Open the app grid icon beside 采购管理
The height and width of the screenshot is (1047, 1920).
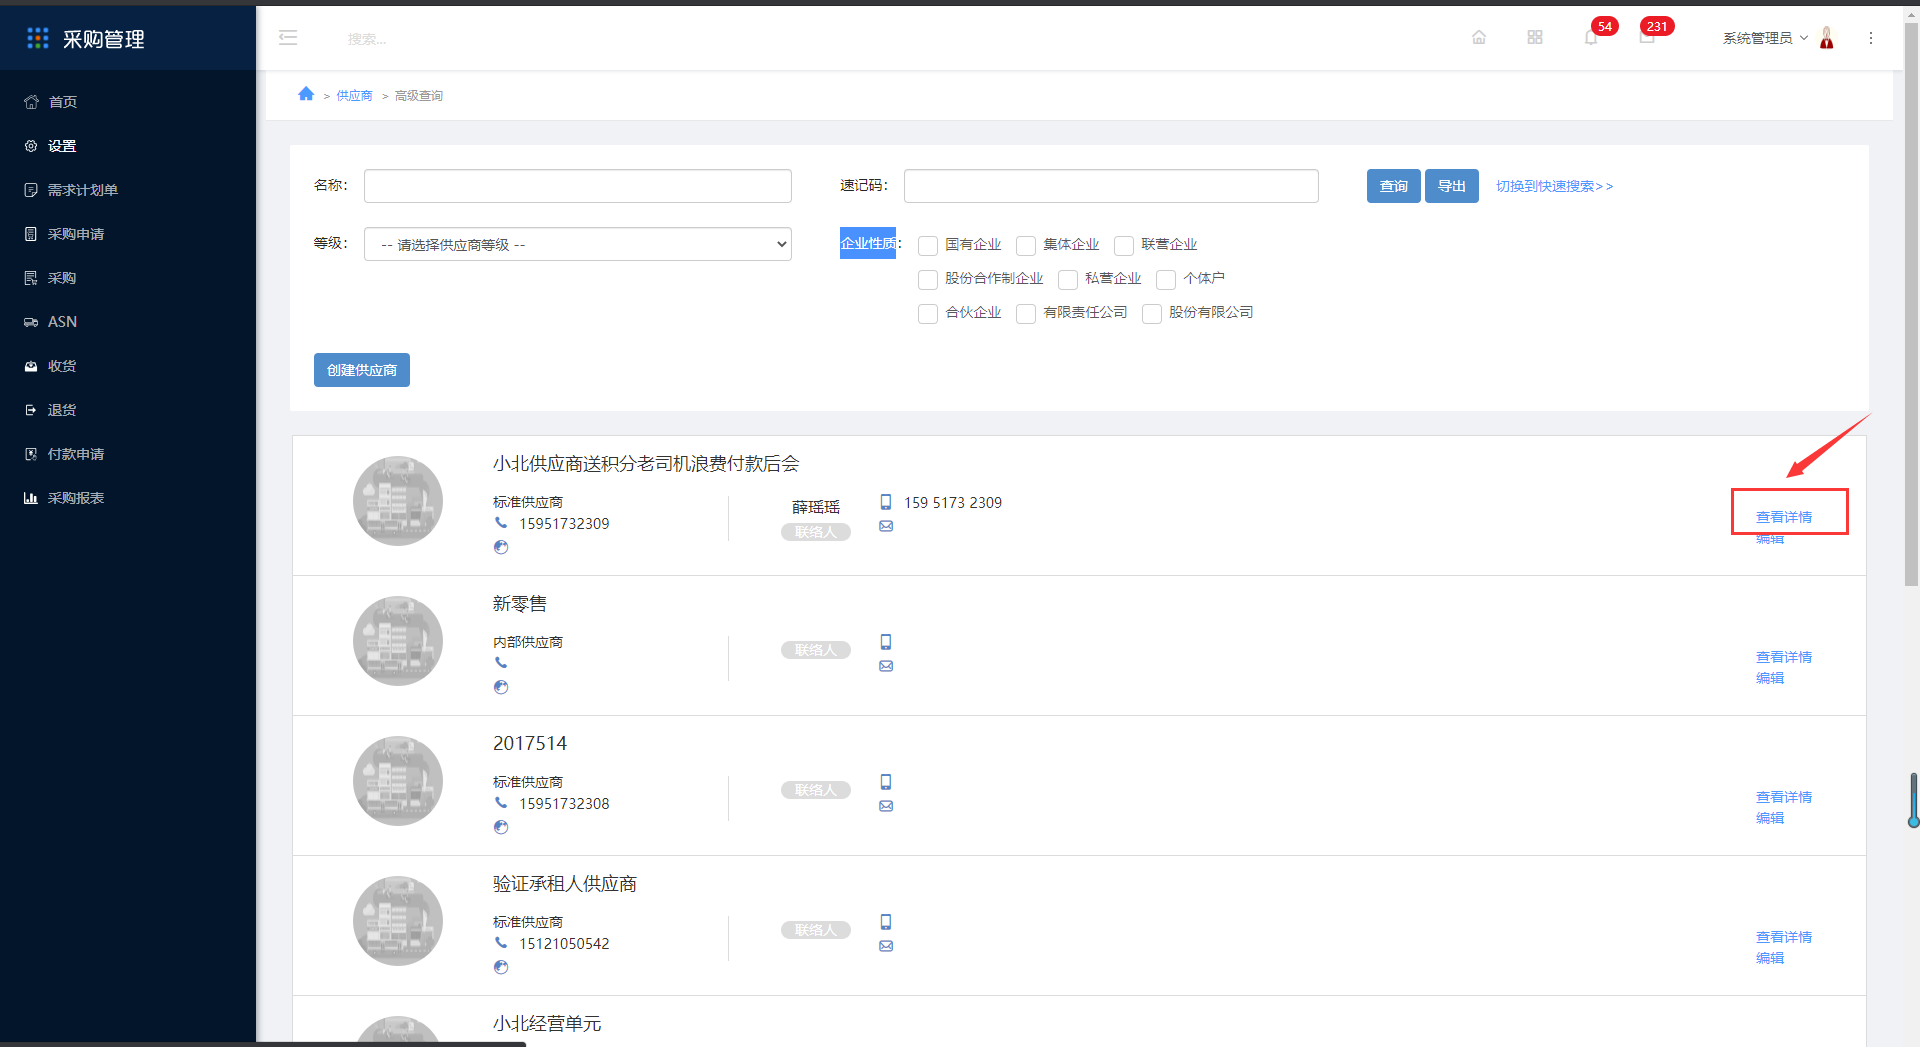coord(38,38)
